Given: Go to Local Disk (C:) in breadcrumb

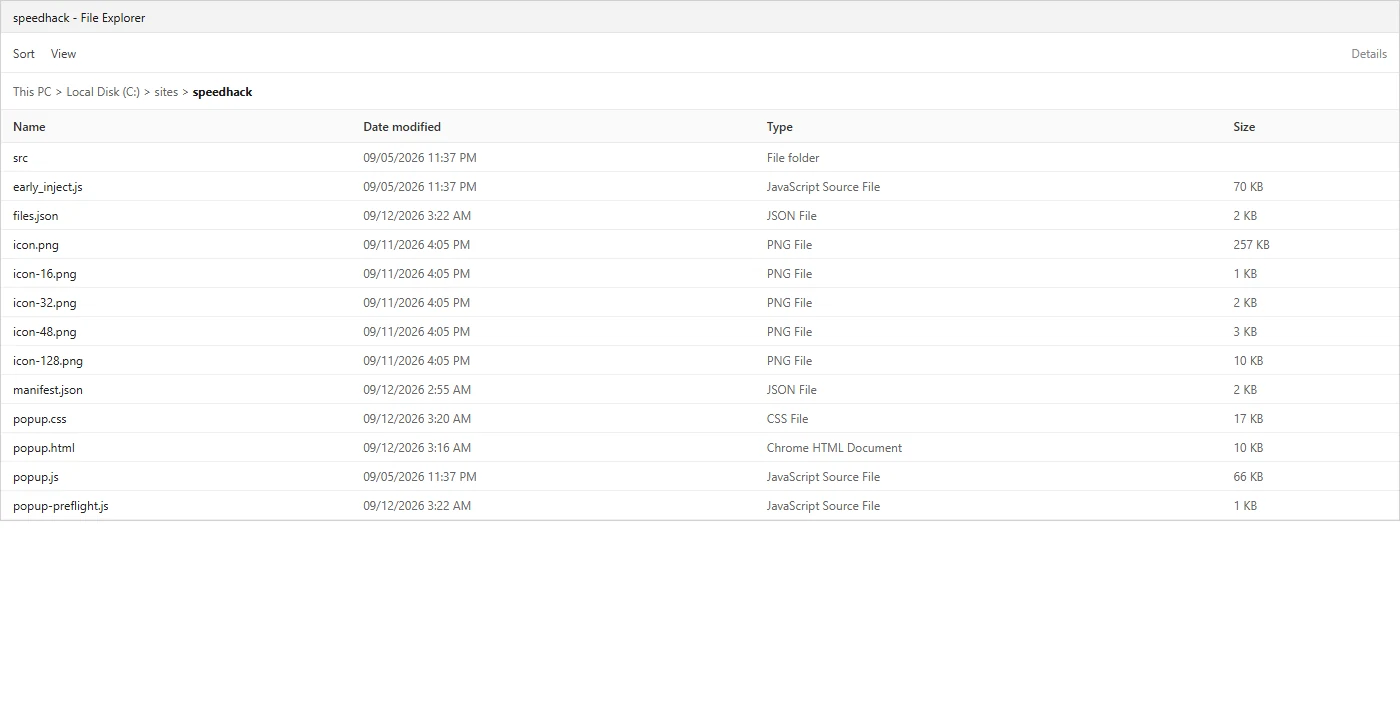Looking at the screenshot, I should click(x=103, y=92).
